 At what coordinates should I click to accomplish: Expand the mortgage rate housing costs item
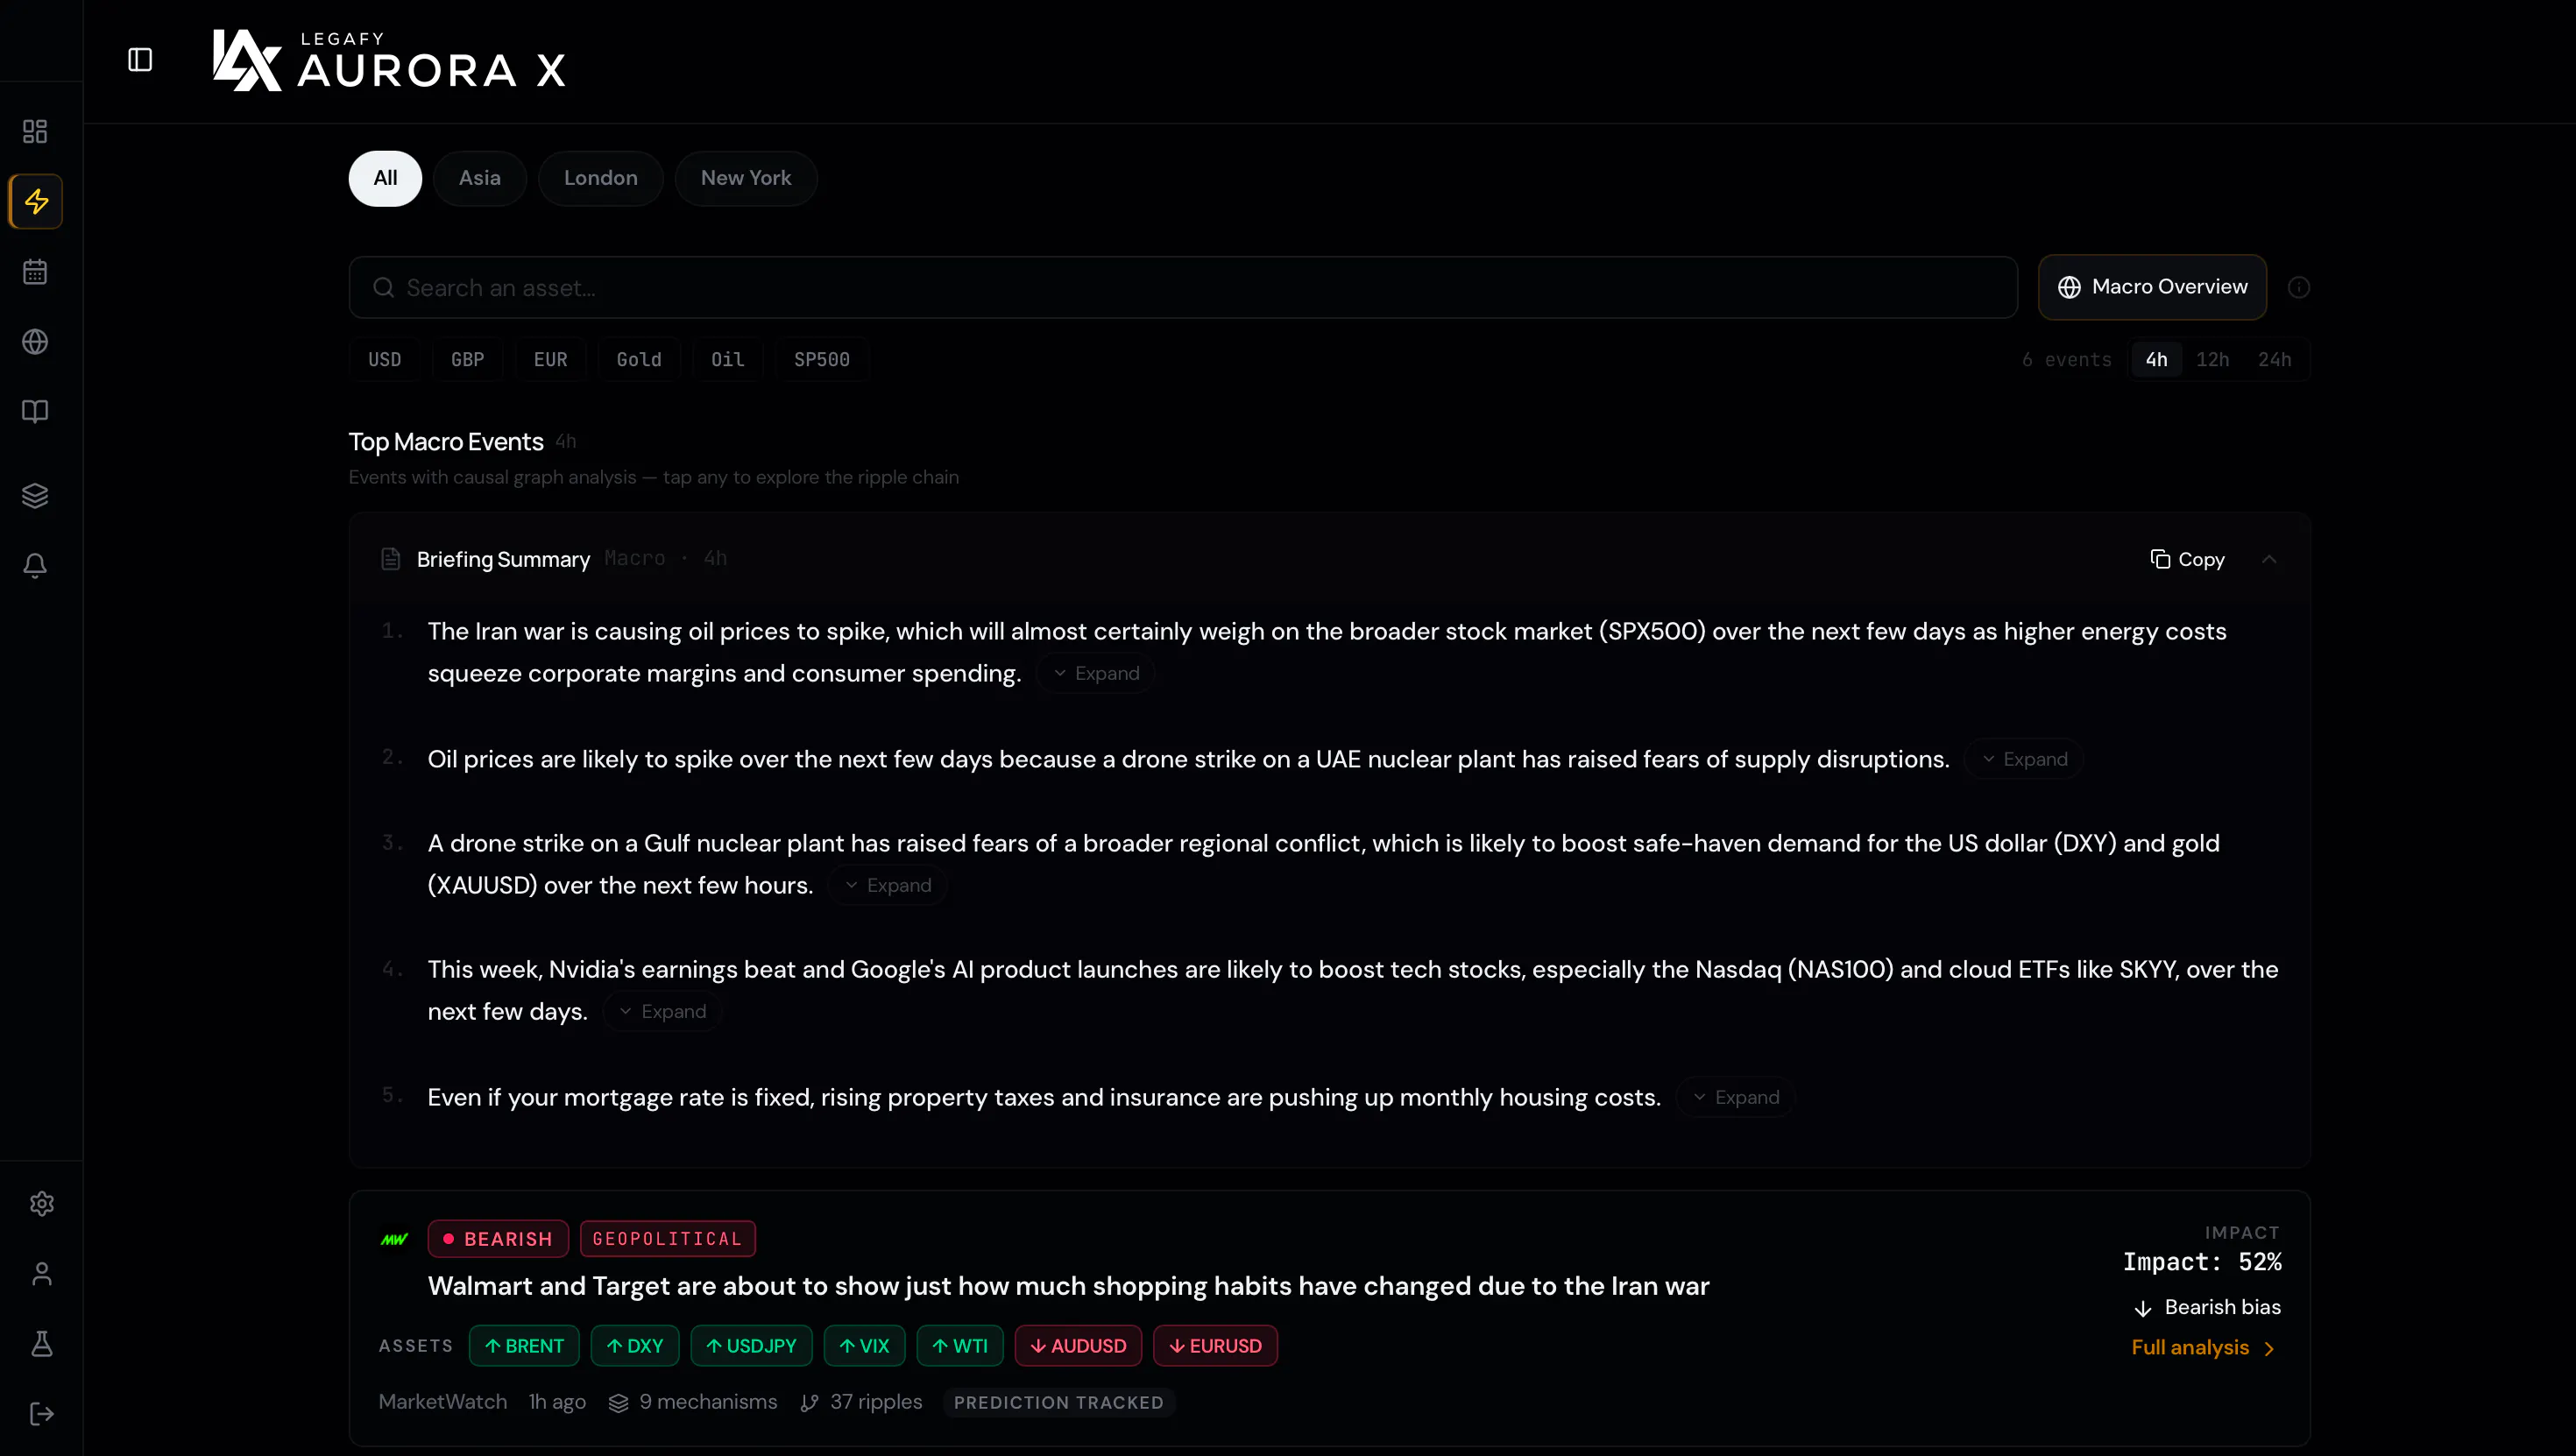1736,1097
